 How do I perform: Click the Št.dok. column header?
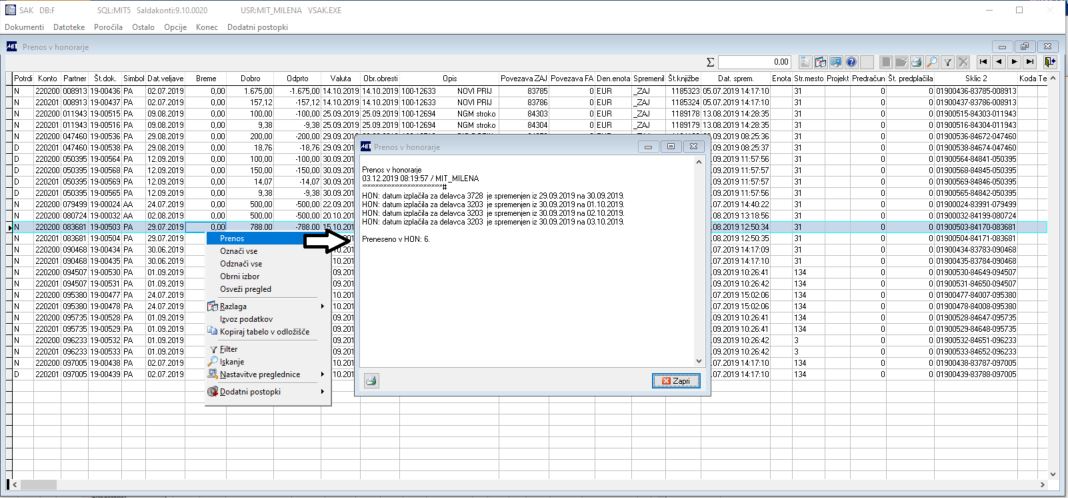106,78
